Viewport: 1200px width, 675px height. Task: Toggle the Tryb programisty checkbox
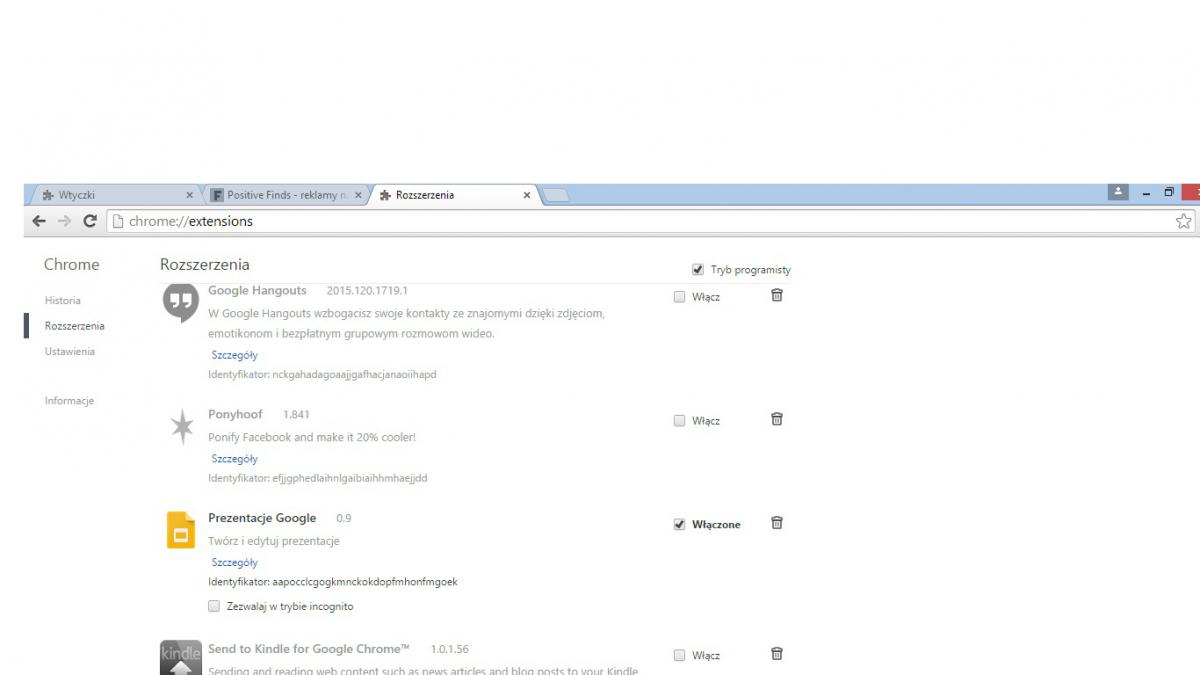[698, 270]
